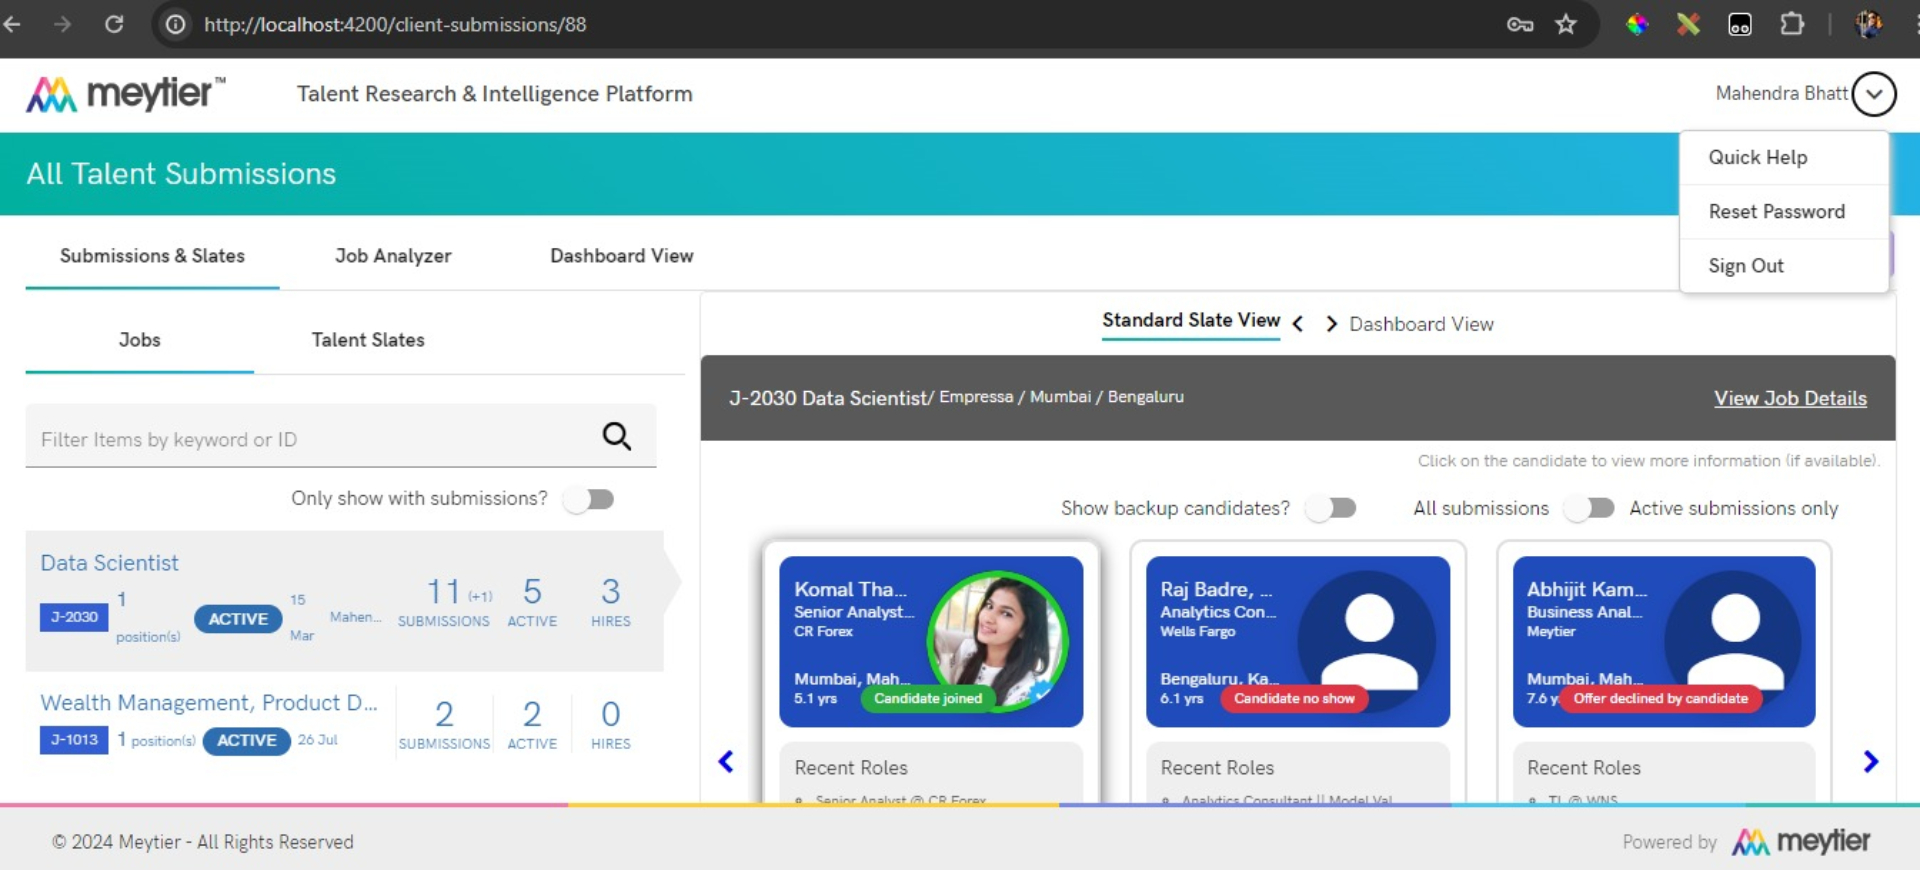
Task: Click right chevron before Dashboard View
Action: [1331, 324]
